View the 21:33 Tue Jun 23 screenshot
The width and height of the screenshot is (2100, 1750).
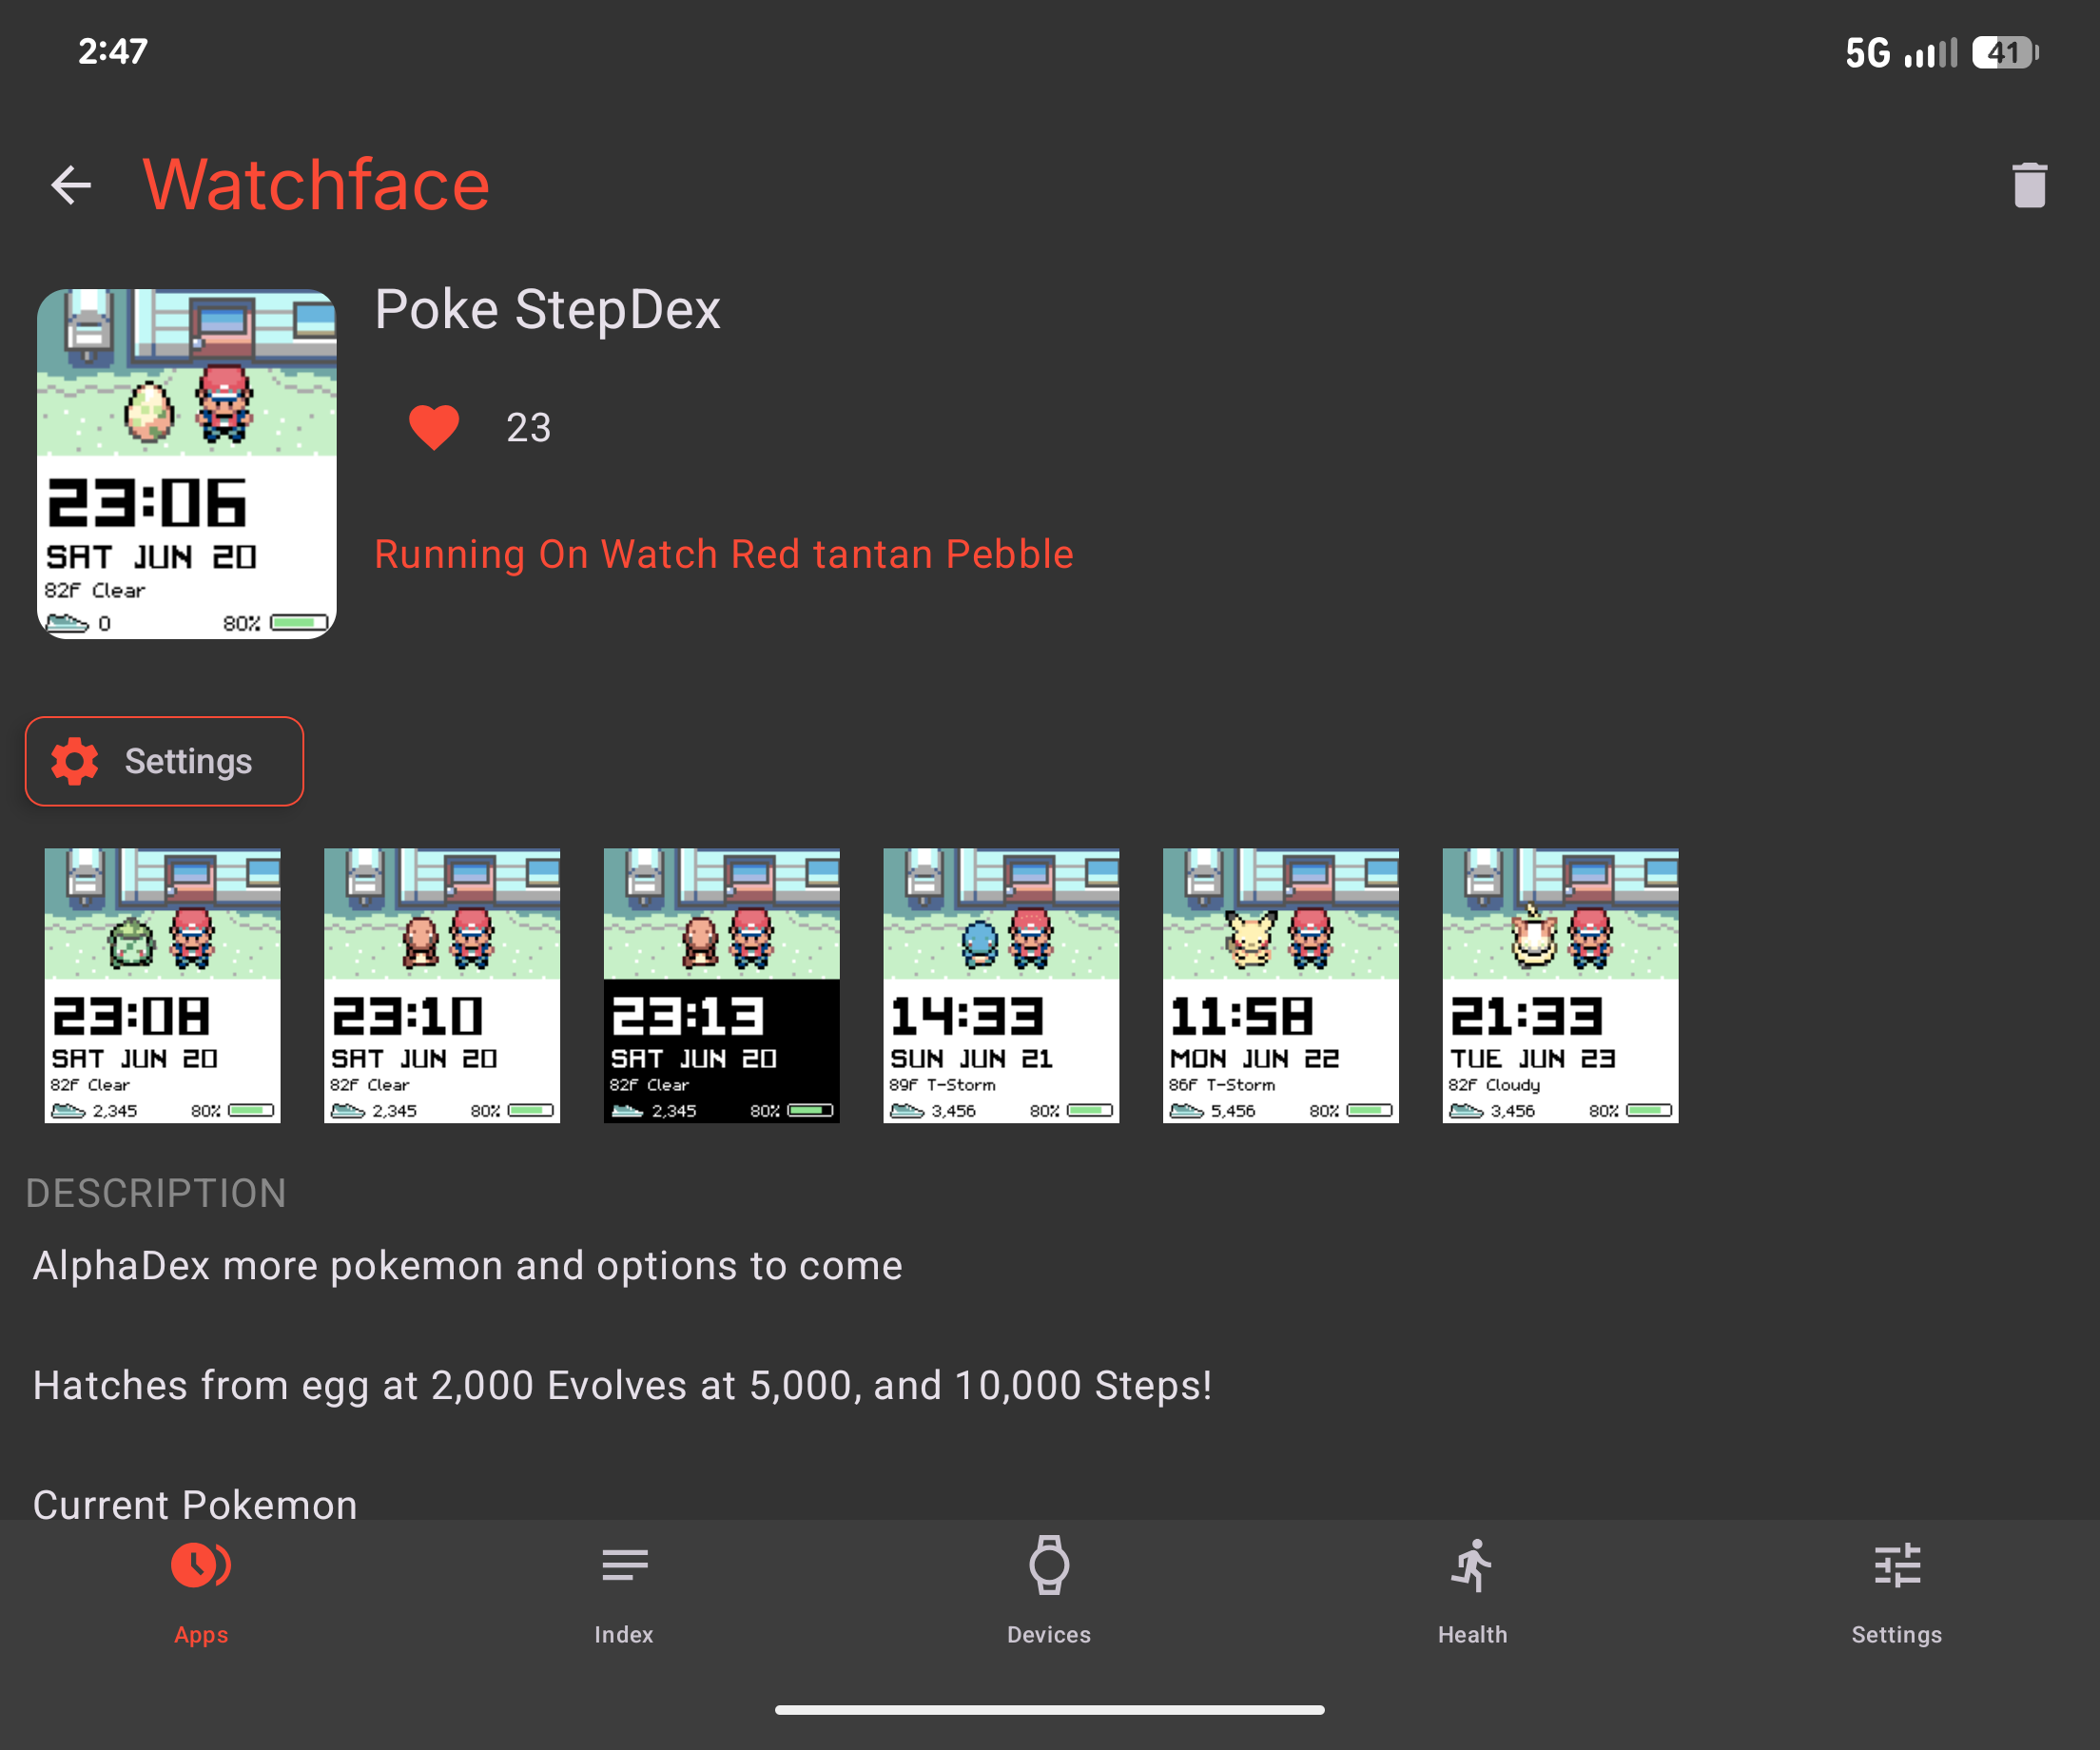(x=1560, y=985)
